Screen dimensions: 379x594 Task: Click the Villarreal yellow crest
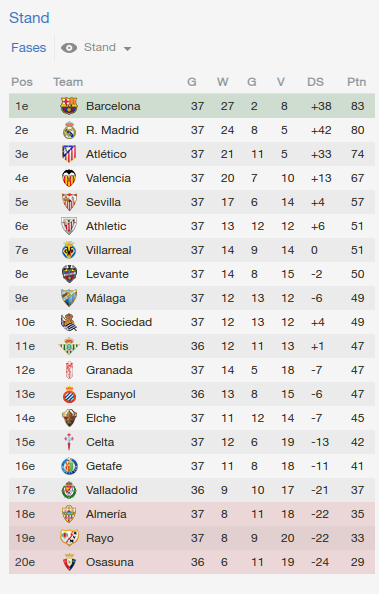click(x=69, y=250)
